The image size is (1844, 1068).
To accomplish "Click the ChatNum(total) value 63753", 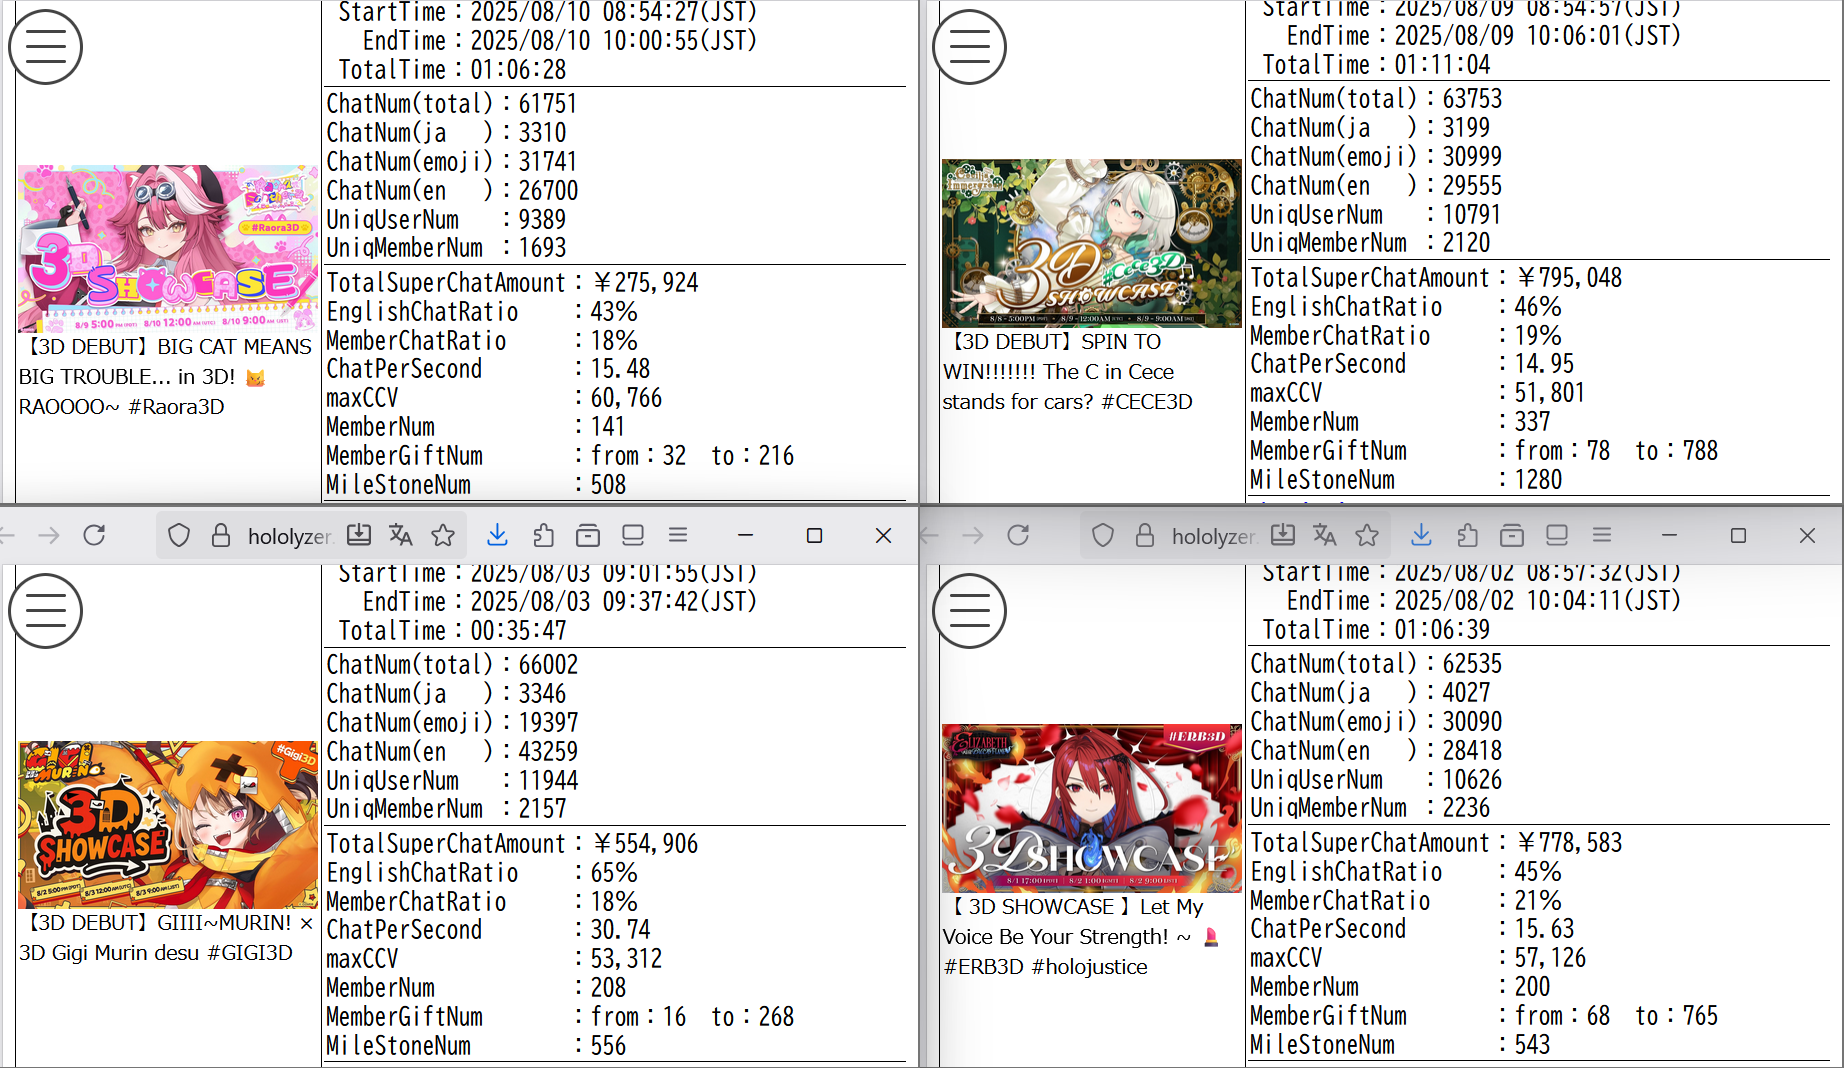I will (x=1472, y=99).
